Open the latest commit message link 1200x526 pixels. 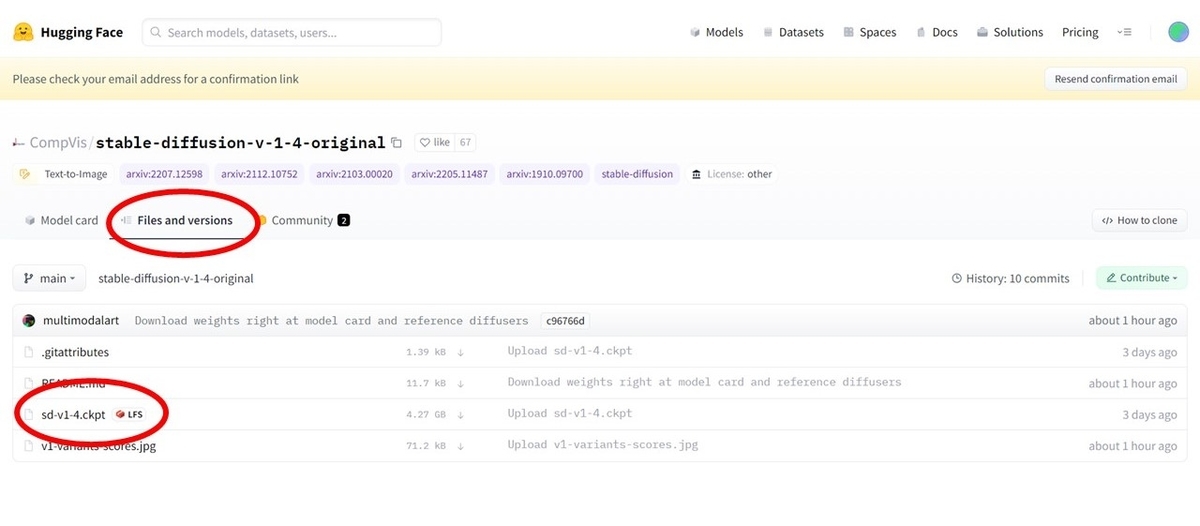(331, 321)
